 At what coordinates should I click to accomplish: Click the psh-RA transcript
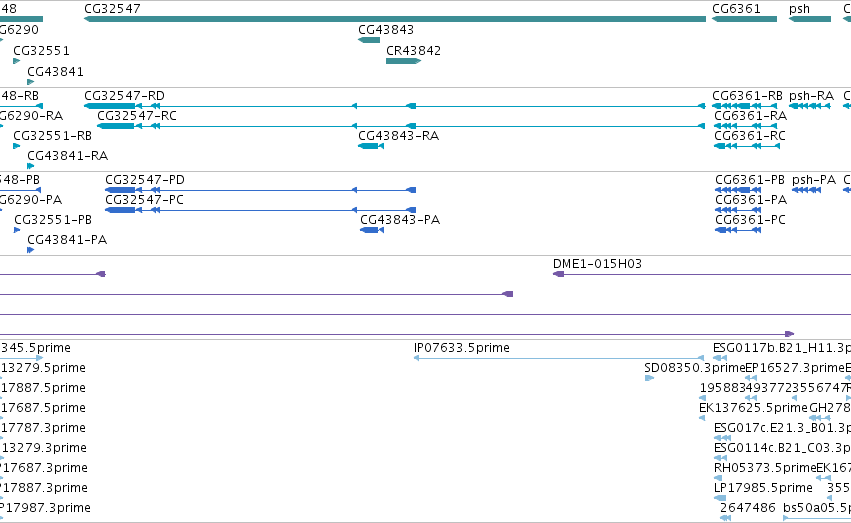(x=810, y=106)
